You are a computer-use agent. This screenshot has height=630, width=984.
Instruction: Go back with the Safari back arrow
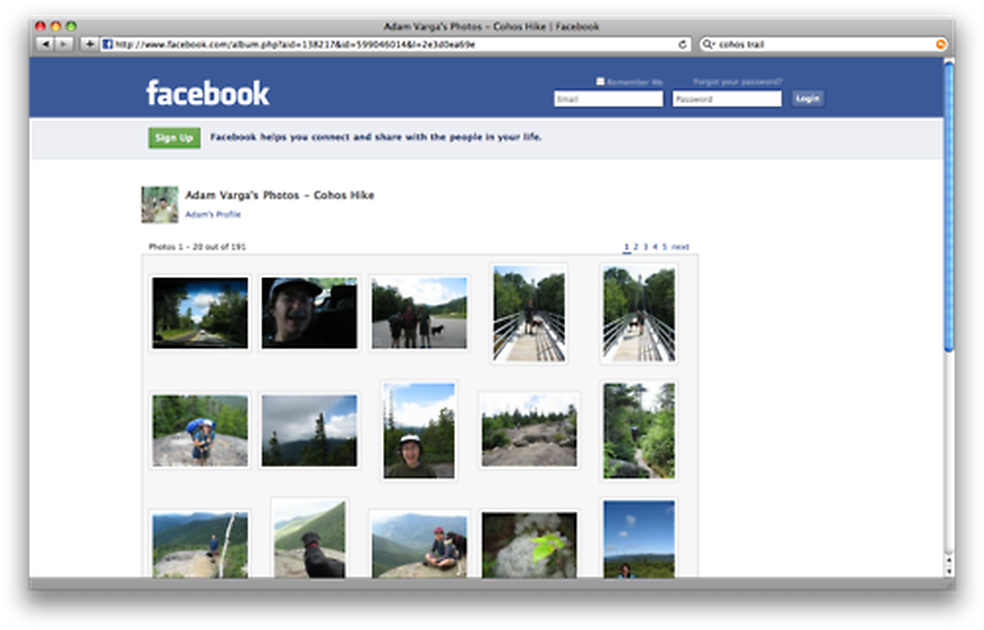45,44
